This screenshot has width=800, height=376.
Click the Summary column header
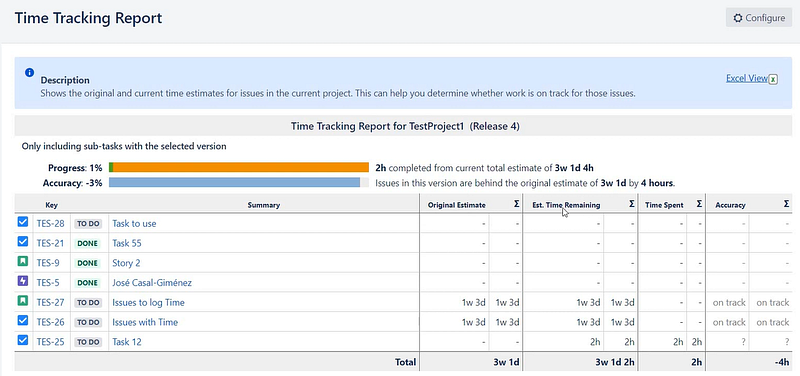pos(264,205)
